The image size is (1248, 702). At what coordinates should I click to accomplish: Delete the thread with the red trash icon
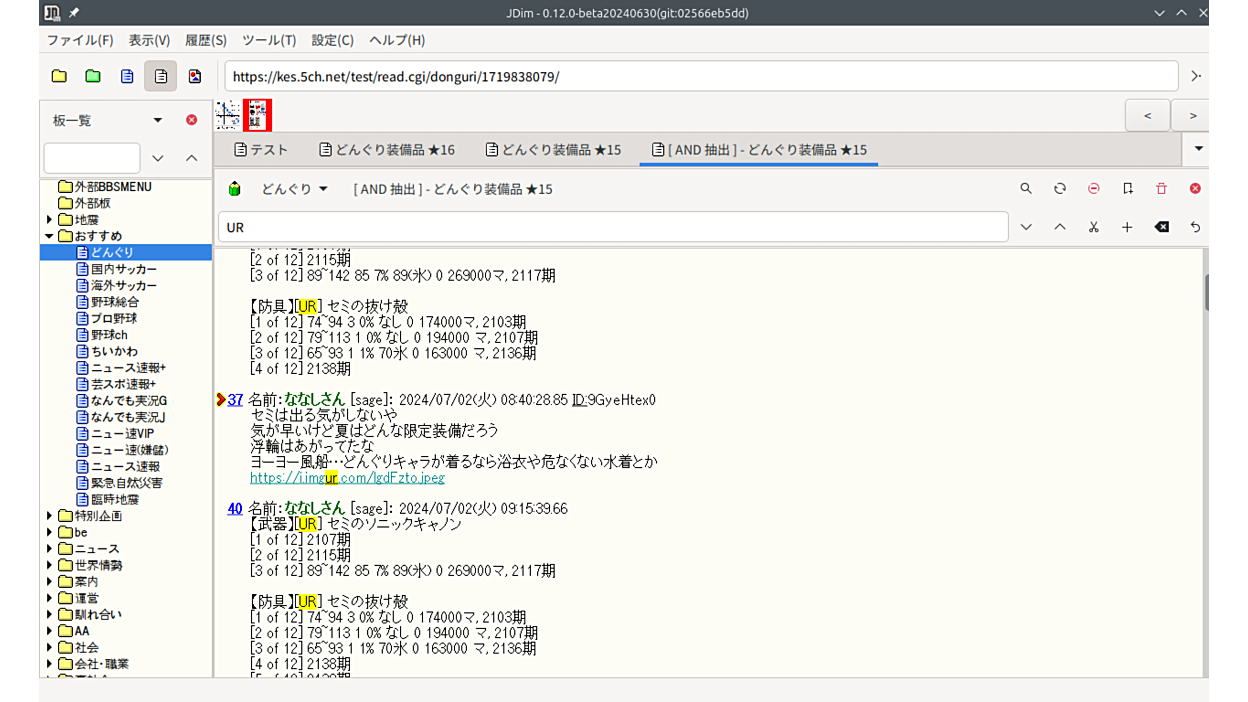[1161, 189]
